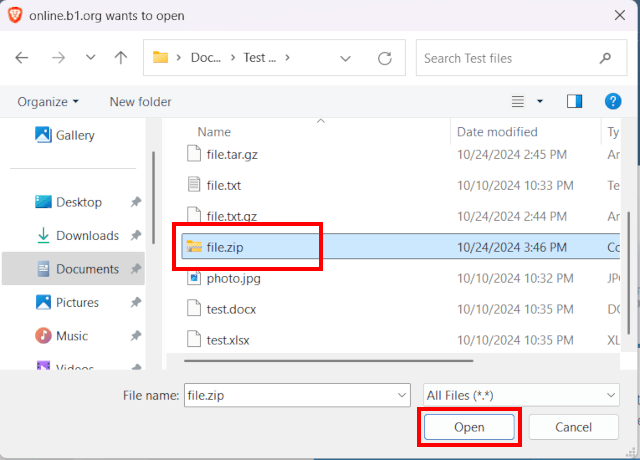640x460 pixels.
Task: Select Gallery in the navigation pane
Action: (75, 135)
